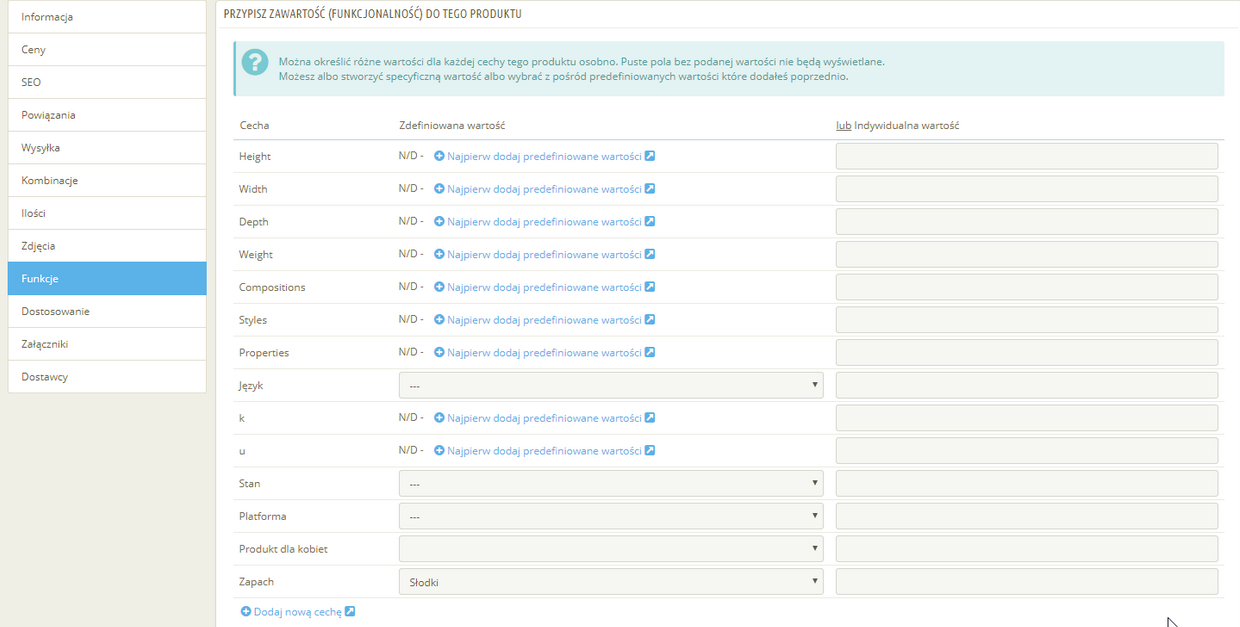
Task: Click the plus icon in the Depth row
Action: point(439,222)
